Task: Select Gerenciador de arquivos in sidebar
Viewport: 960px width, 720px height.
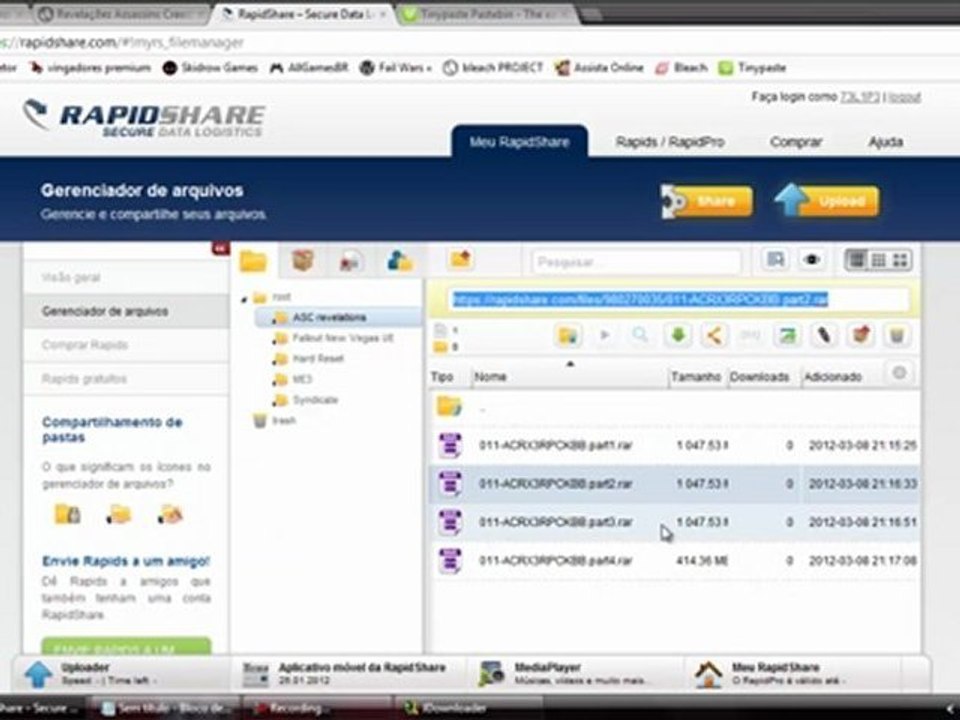Action: 126,311
